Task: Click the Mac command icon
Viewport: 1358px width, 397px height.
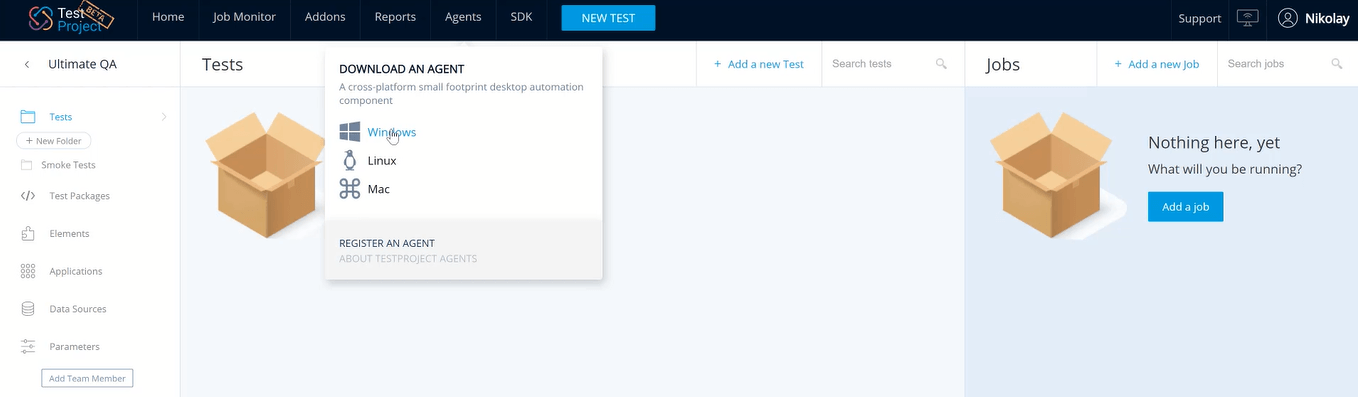Action: click(x=350, y=189)
